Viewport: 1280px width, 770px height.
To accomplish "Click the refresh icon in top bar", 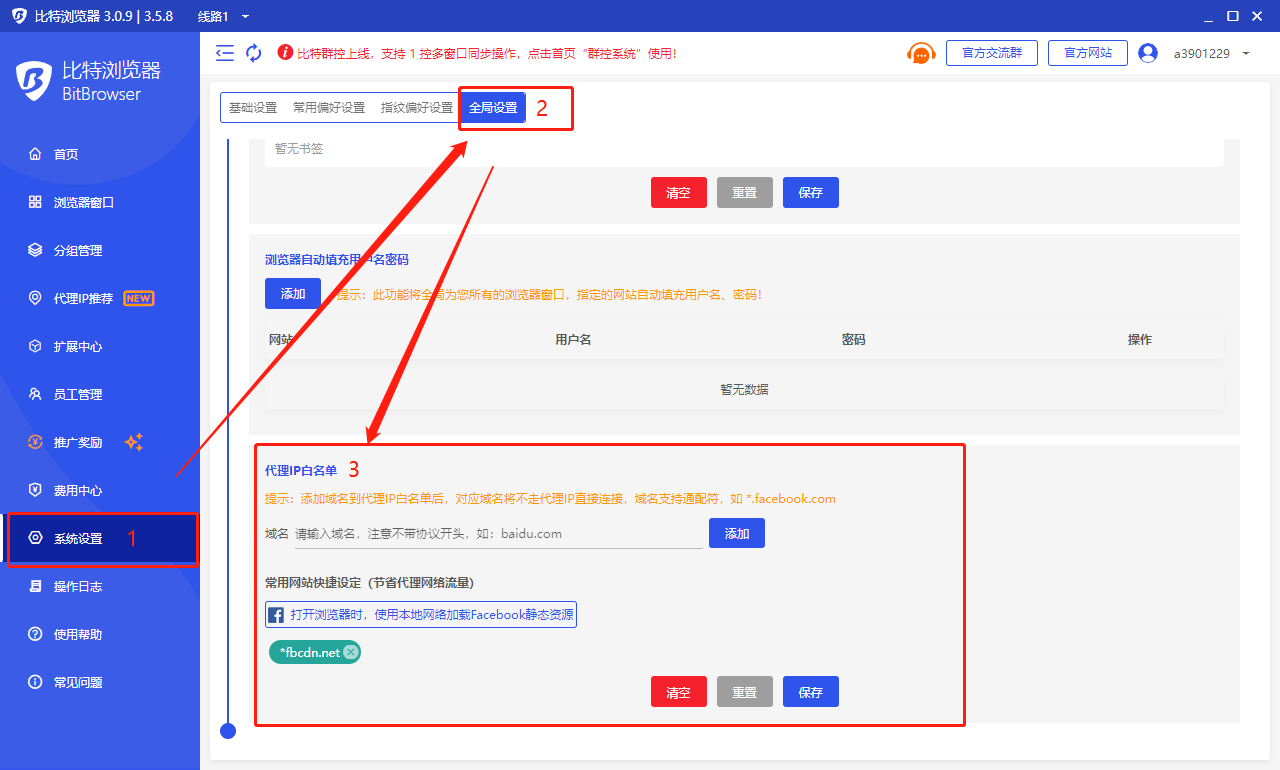I will coord(254,53).
